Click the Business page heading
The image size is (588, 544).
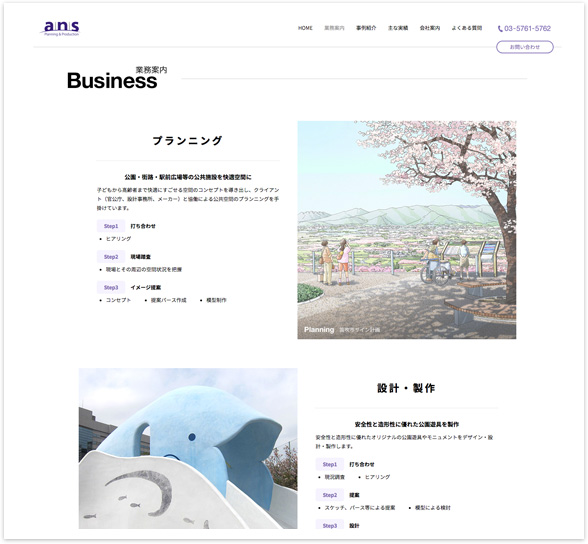click(x=112, y=81)
